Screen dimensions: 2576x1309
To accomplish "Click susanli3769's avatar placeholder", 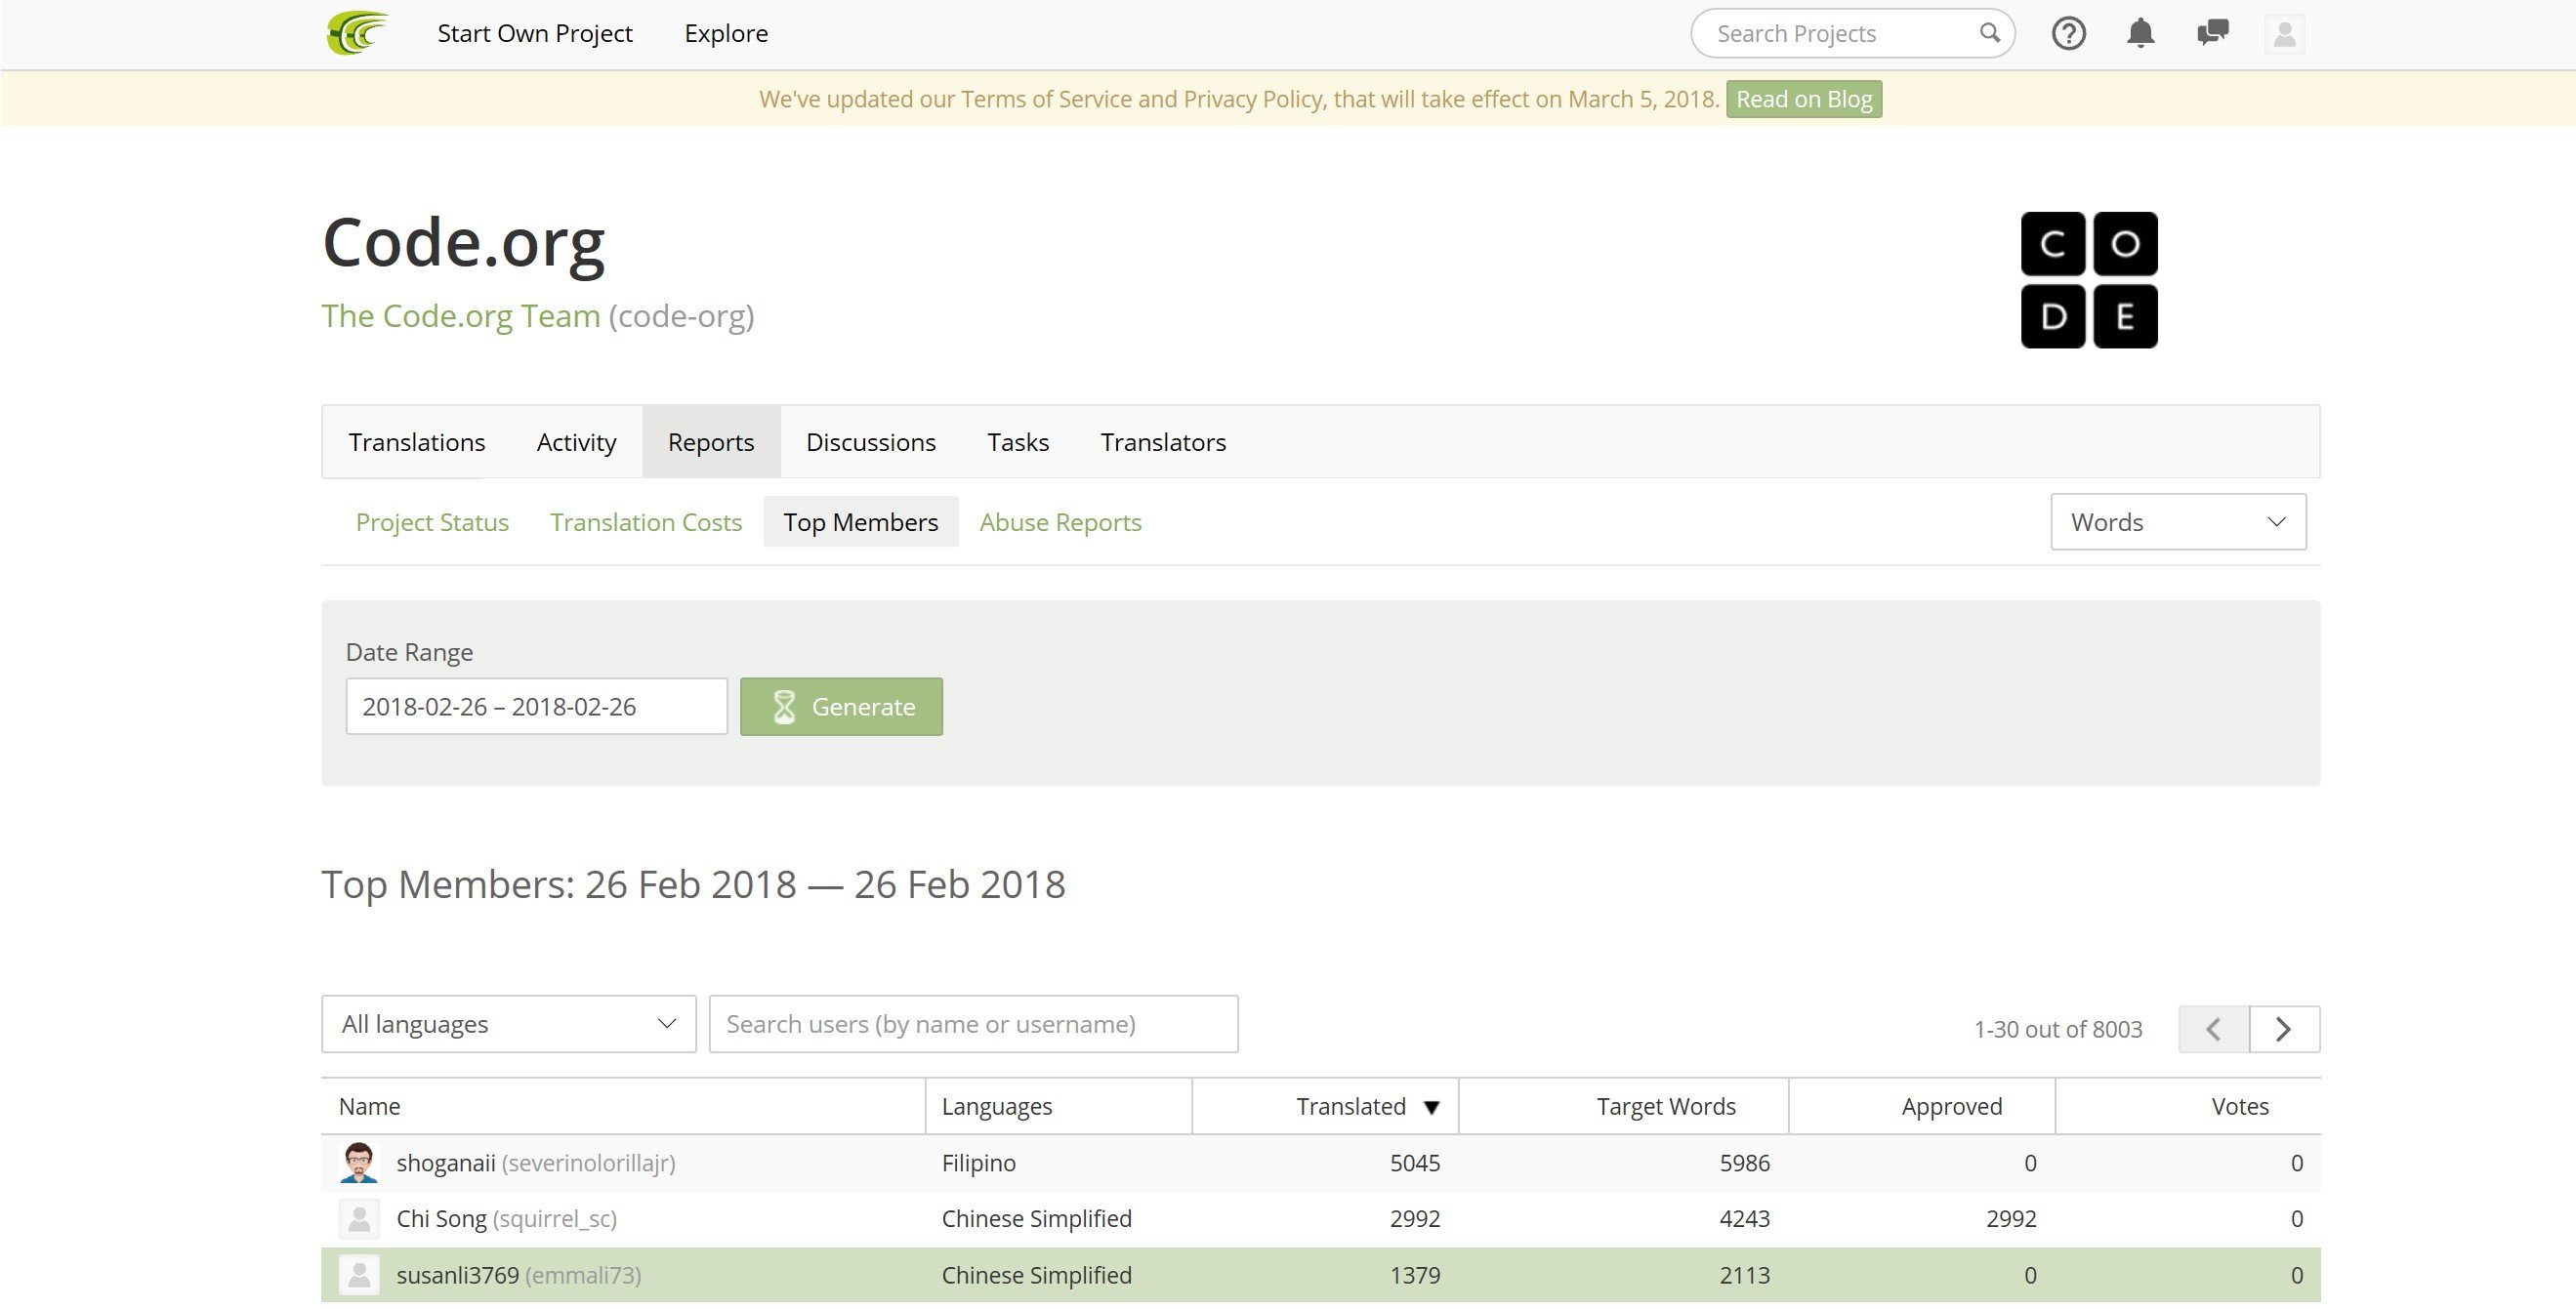I will coord(359,1275).
